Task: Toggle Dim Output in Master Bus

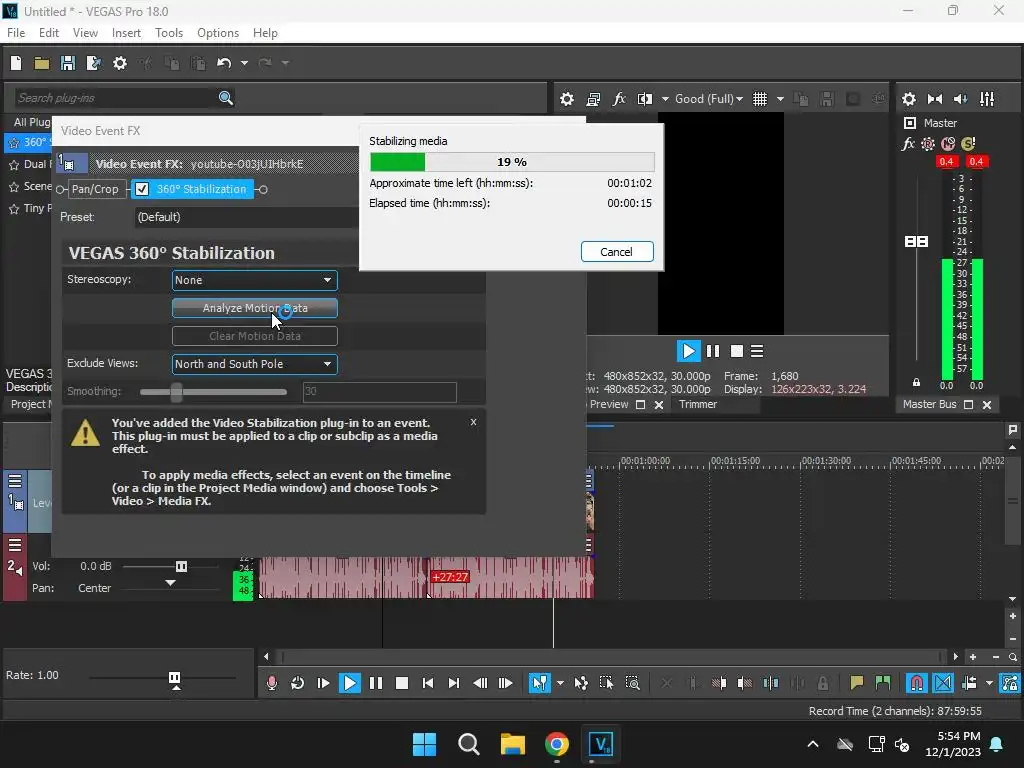Action: [961, 99]
